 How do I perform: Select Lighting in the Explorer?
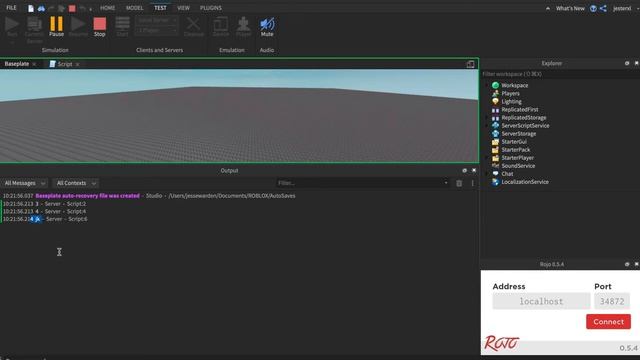click(x=511, y=102)
